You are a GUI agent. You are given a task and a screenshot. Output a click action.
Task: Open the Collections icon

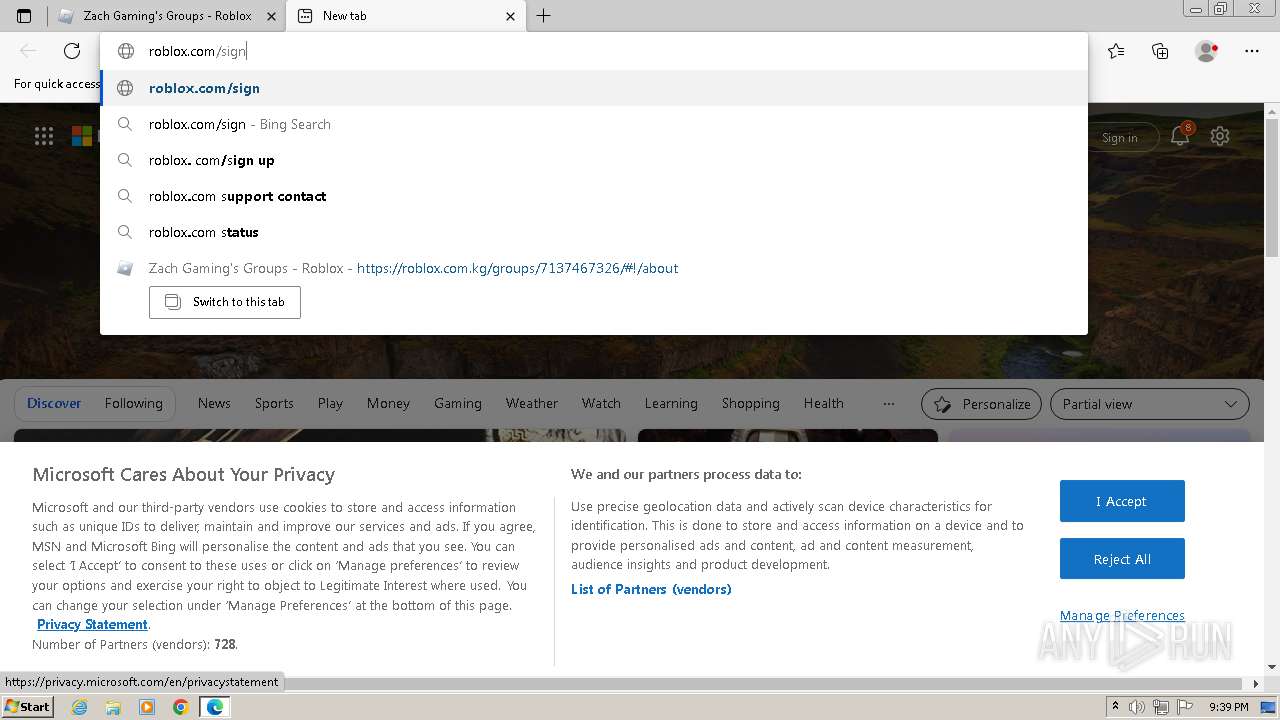pos(1160,51)
